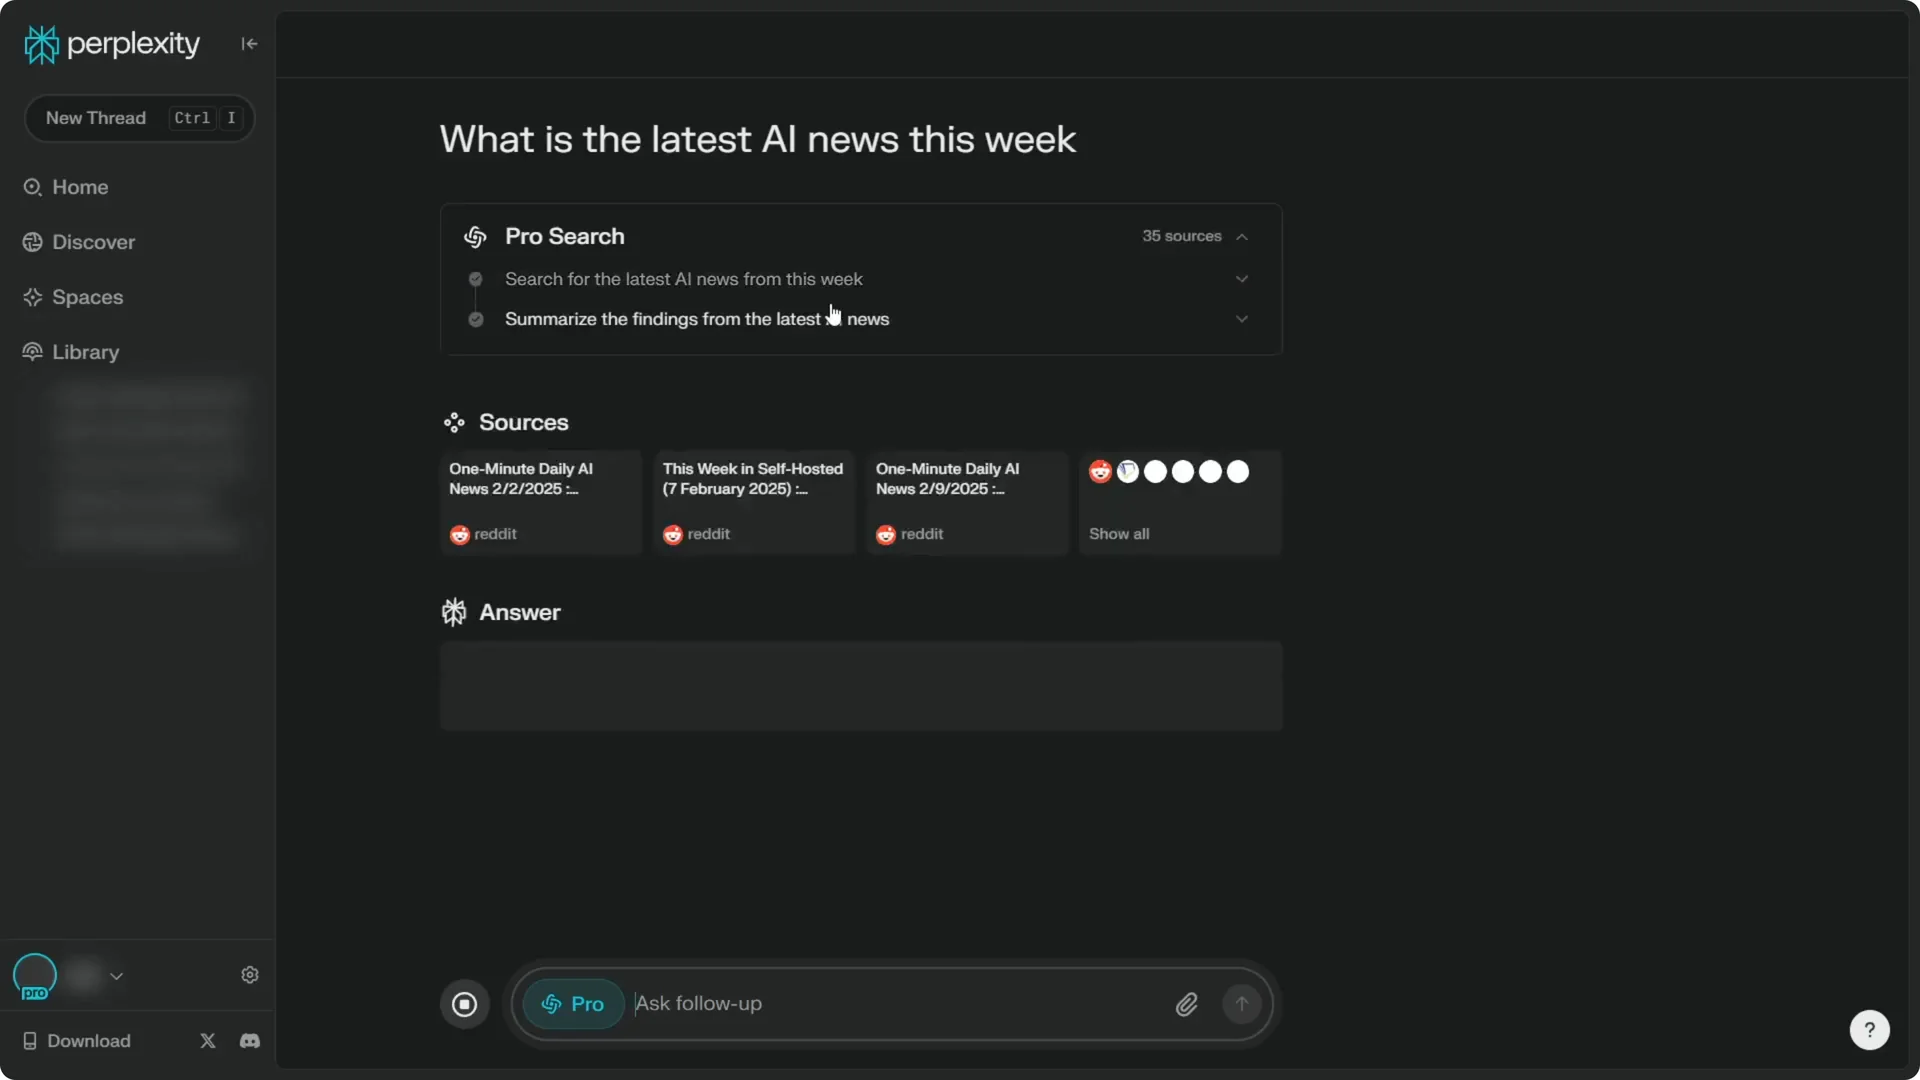Image resolution: width=1920 pixels, height=1080 pixels.
Task: Toggle the Pro mode pill in the input bar
Action: tap(571, 1003)
